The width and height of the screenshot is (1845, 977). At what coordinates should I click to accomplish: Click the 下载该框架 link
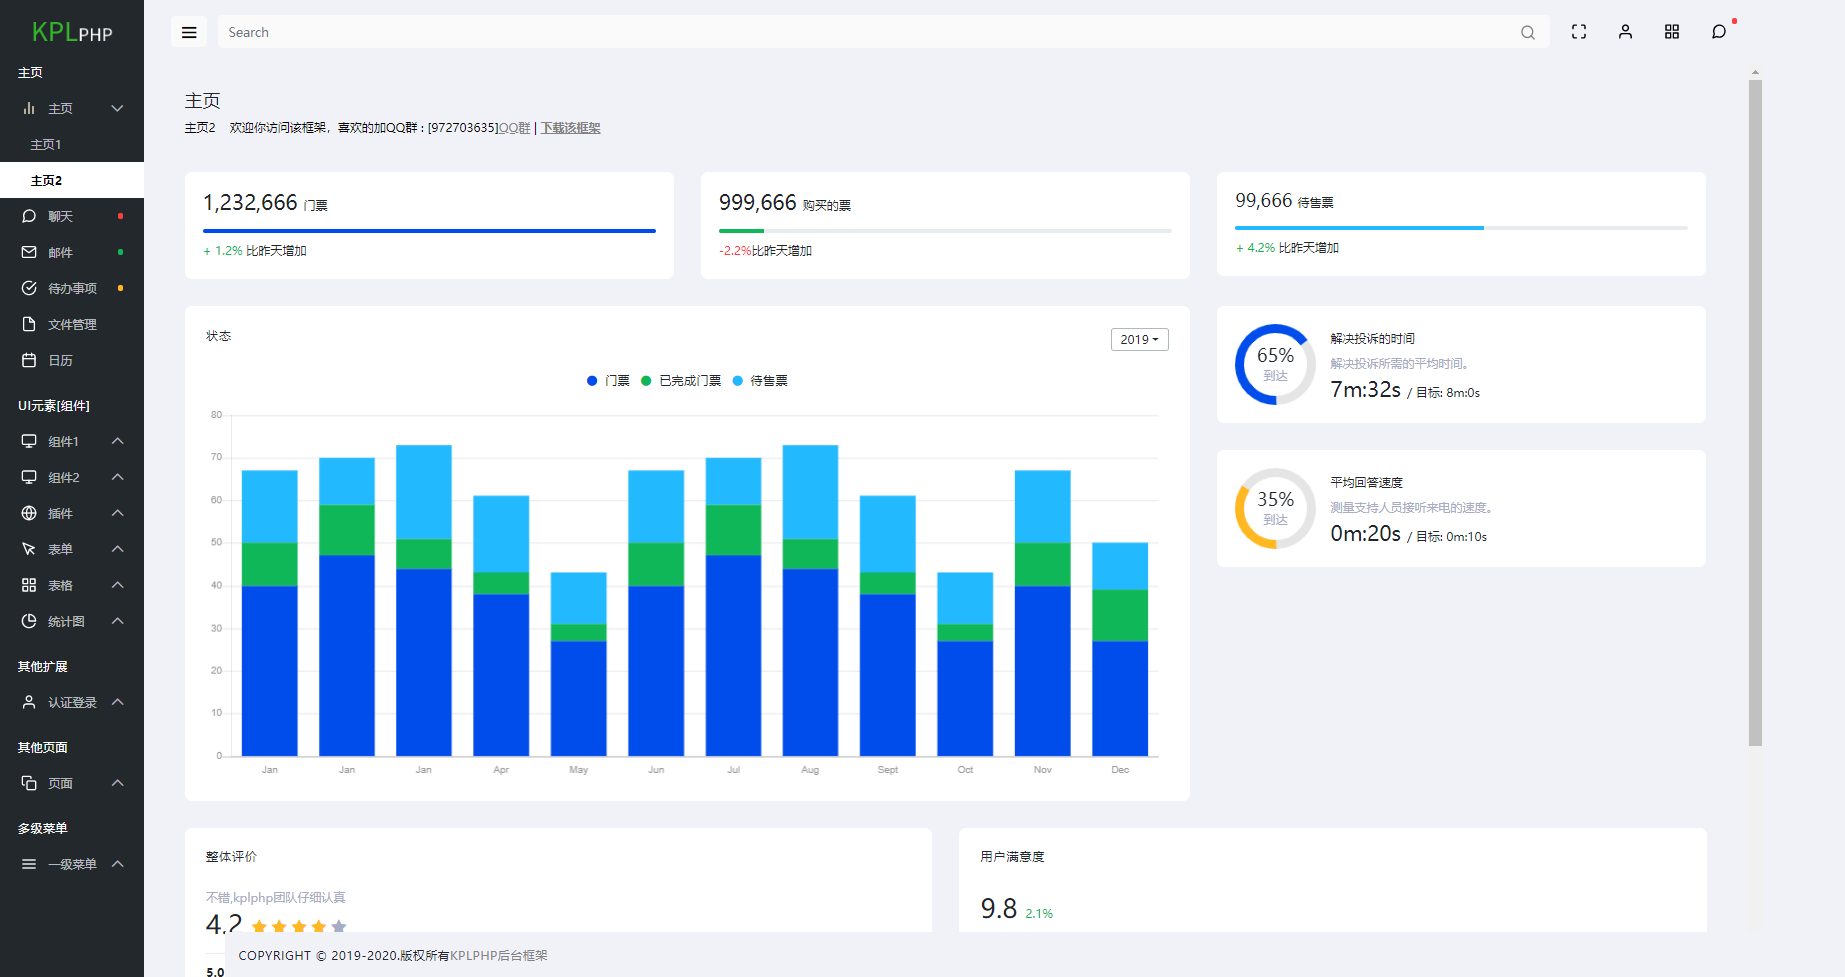pos(570,128)
